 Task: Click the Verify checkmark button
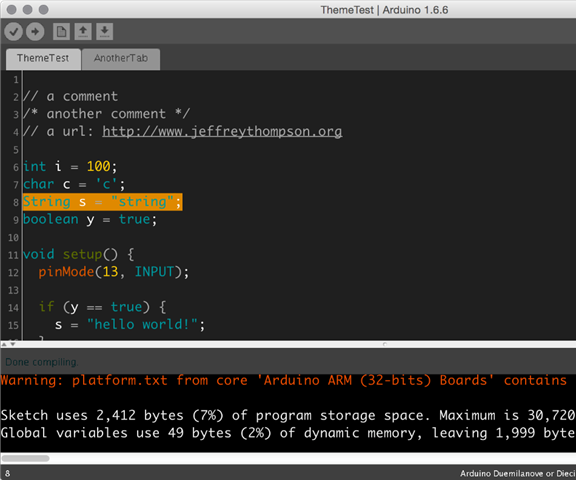pos(13,32)
